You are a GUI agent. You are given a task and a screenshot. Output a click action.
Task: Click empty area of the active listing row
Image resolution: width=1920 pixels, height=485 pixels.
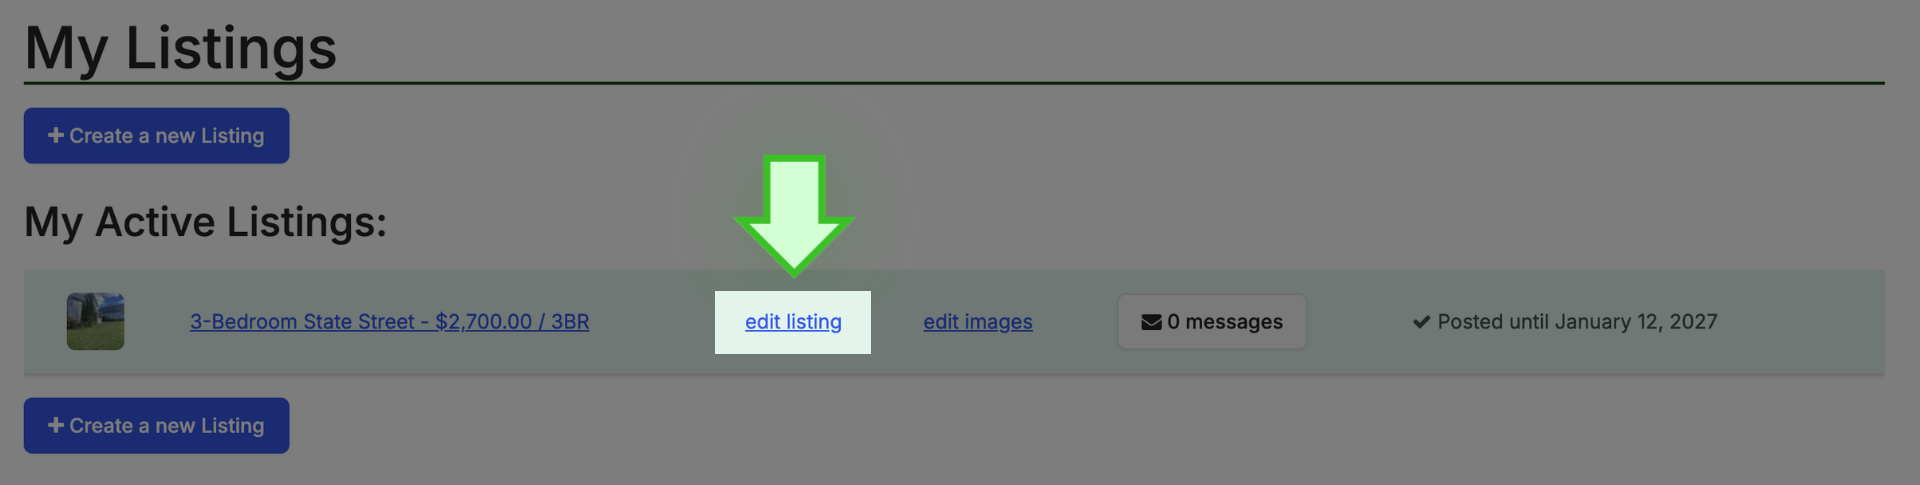[x=1800, y=322]
